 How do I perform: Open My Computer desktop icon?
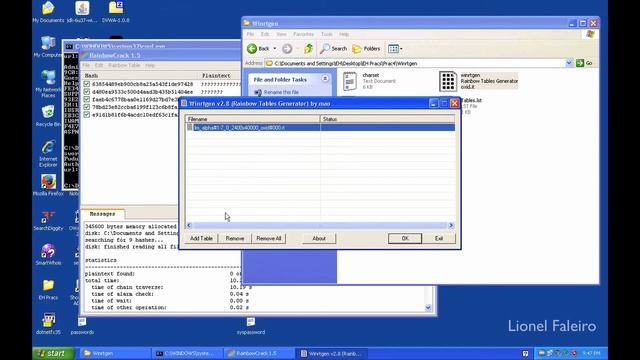48,47
